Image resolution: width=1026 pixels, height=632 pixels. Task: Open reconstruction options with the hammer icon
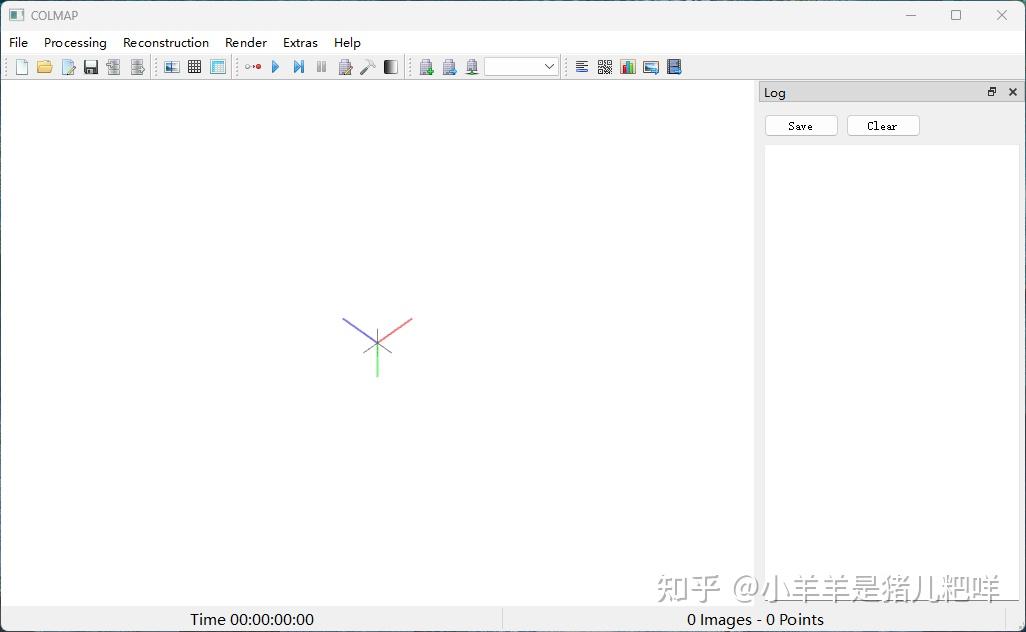pyautogui.click(x=368, y=67)
